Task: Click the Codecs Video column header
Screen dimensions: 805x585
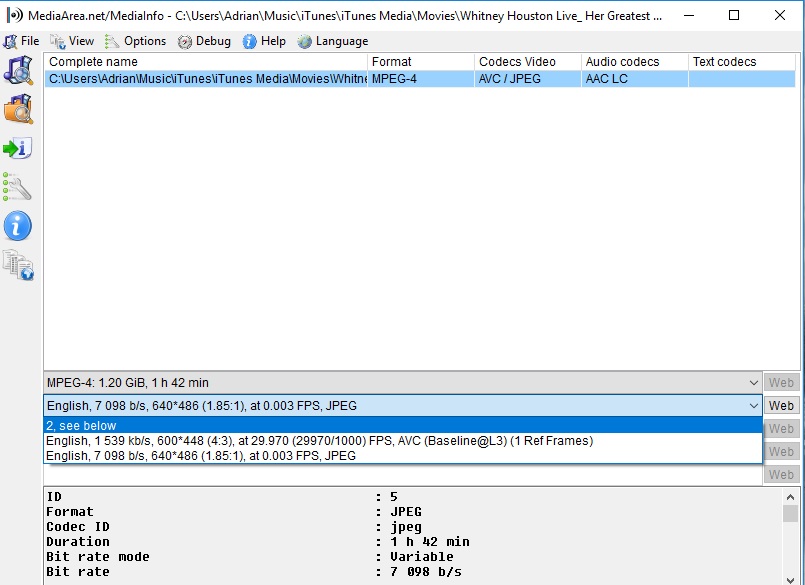Action: [x=528, y=62]
